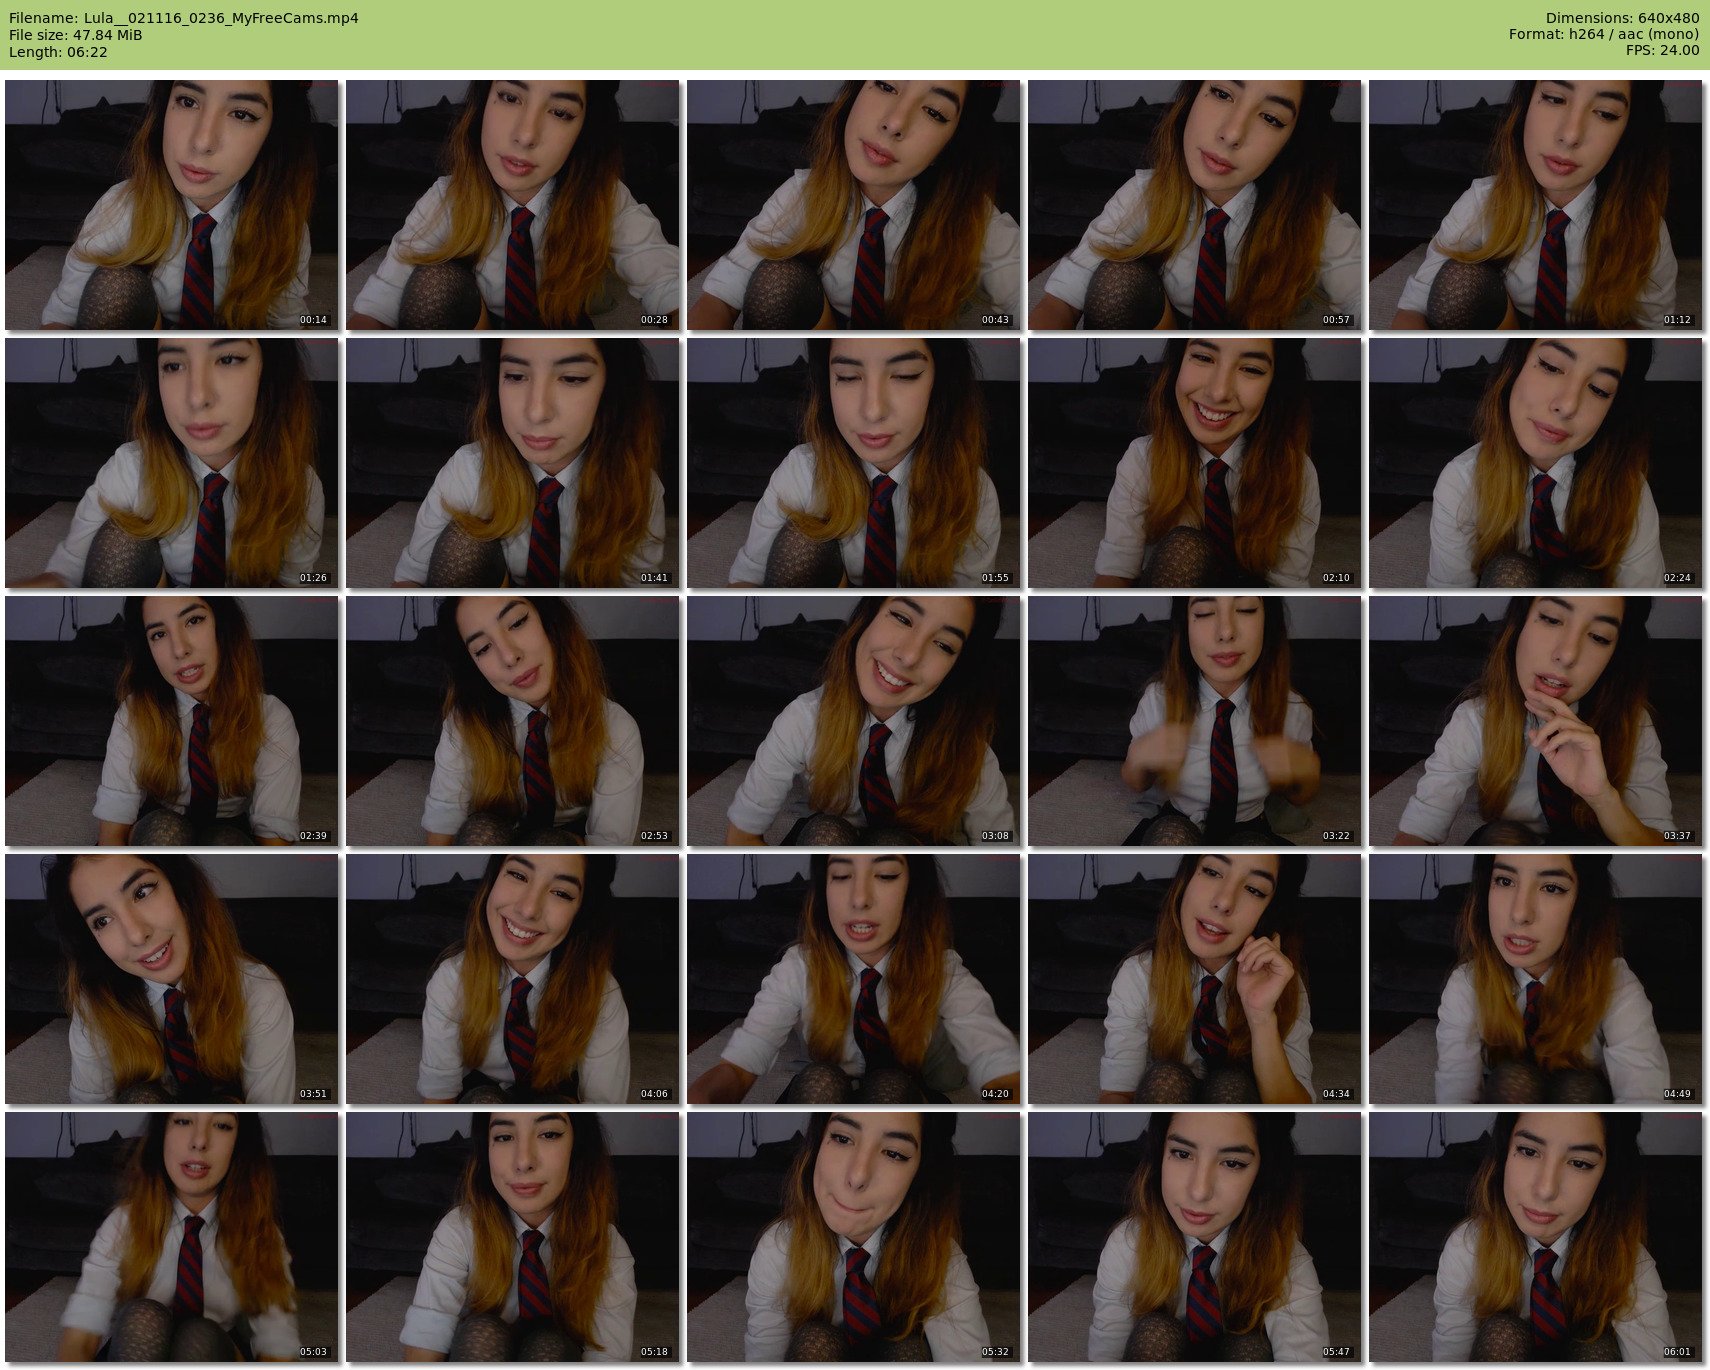Click the 'Dimensions: 640x480' text

1622,18
